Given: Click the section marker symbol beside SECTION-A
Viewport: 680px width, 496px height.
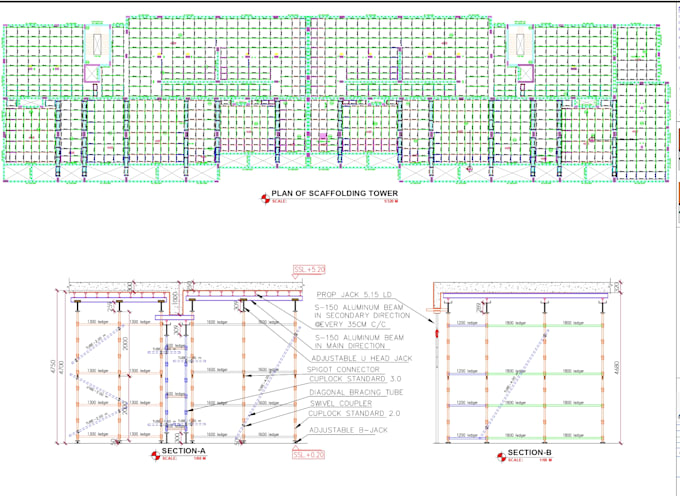Looking at the screenshot, I should tap(155, 456).
